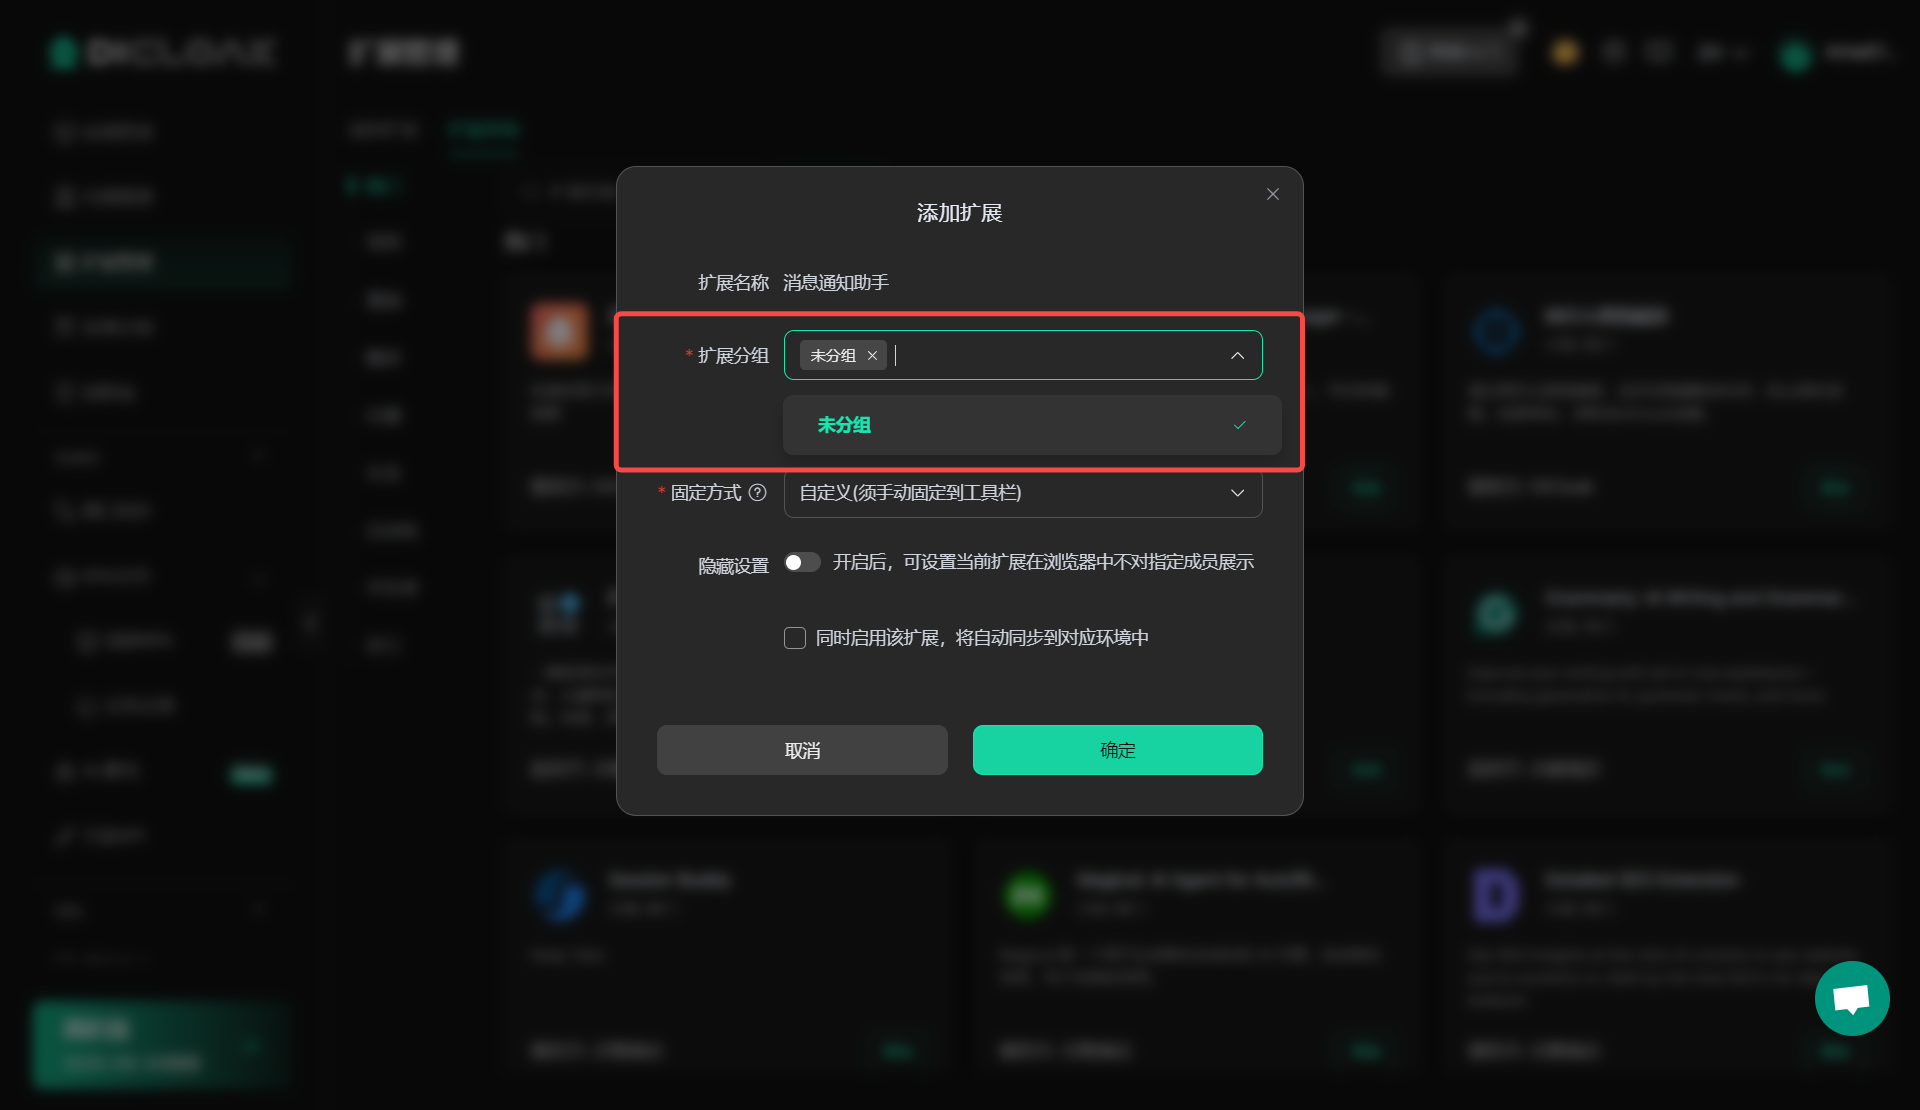Click the purple D extension icon
The width and height of the screenshot is (1920, 1110).
1496,894
